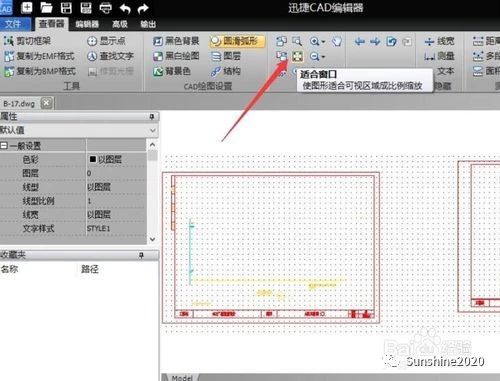
Task: Click the right arrow navigation icon
Action: coord(375,41)
